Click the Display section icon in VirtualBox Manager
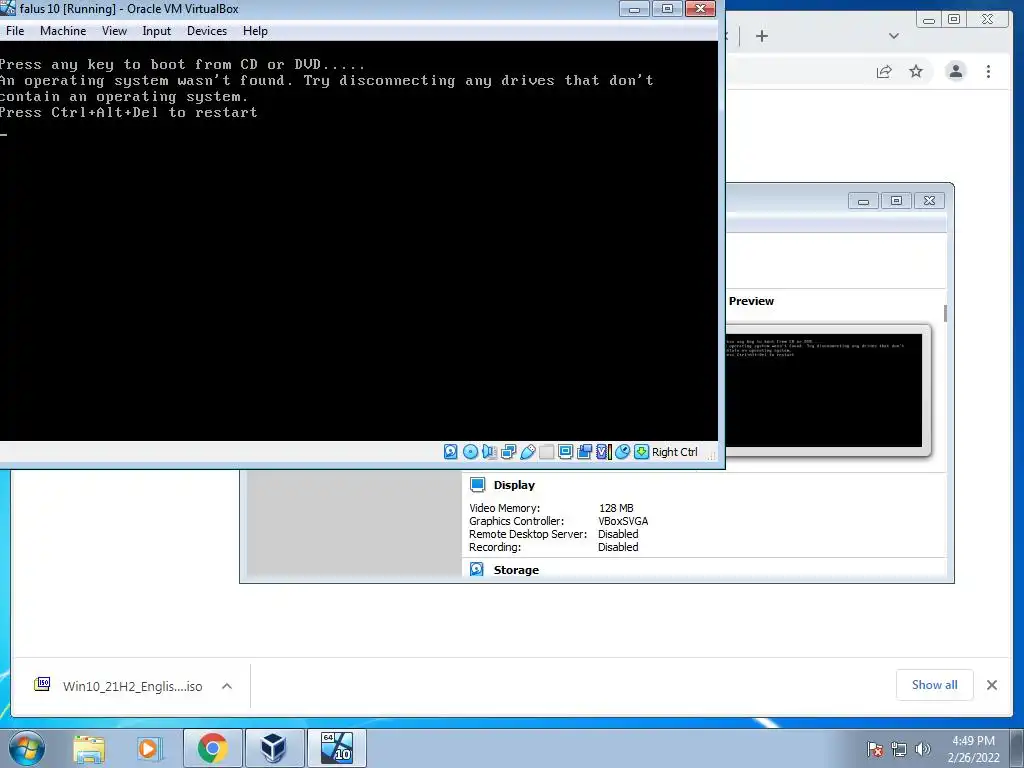 point(477,485)
